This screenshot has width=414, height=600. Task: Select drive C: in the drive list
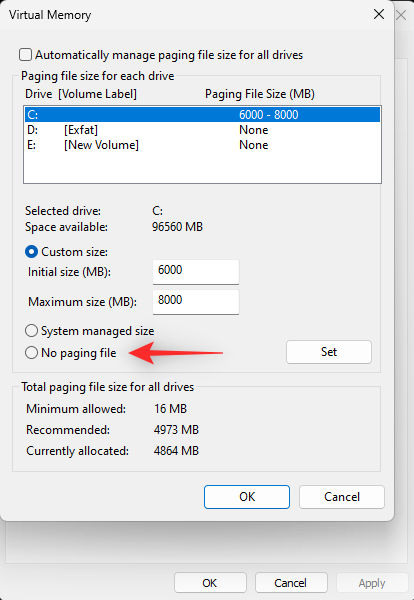202,114
